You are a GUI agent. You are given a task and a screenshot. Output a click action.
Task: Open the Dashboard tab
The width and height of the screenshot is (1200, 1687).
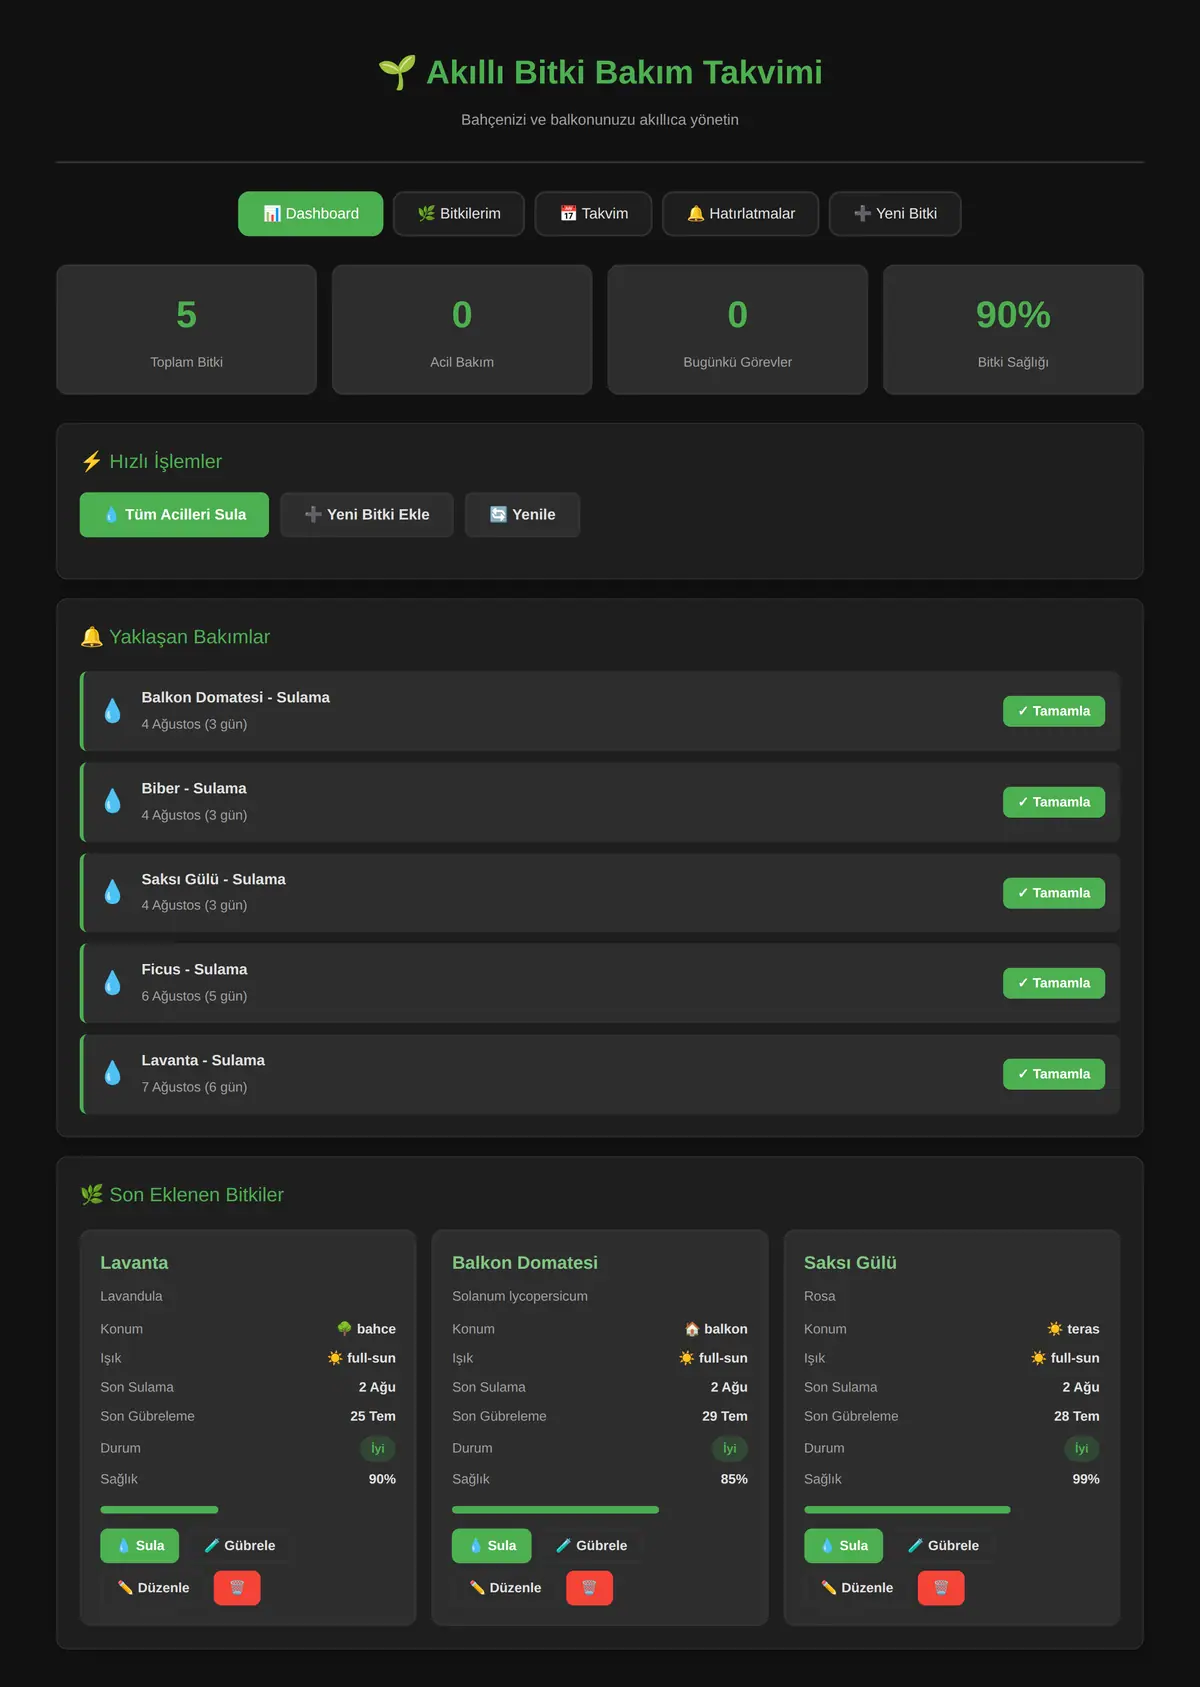[310, 214]
